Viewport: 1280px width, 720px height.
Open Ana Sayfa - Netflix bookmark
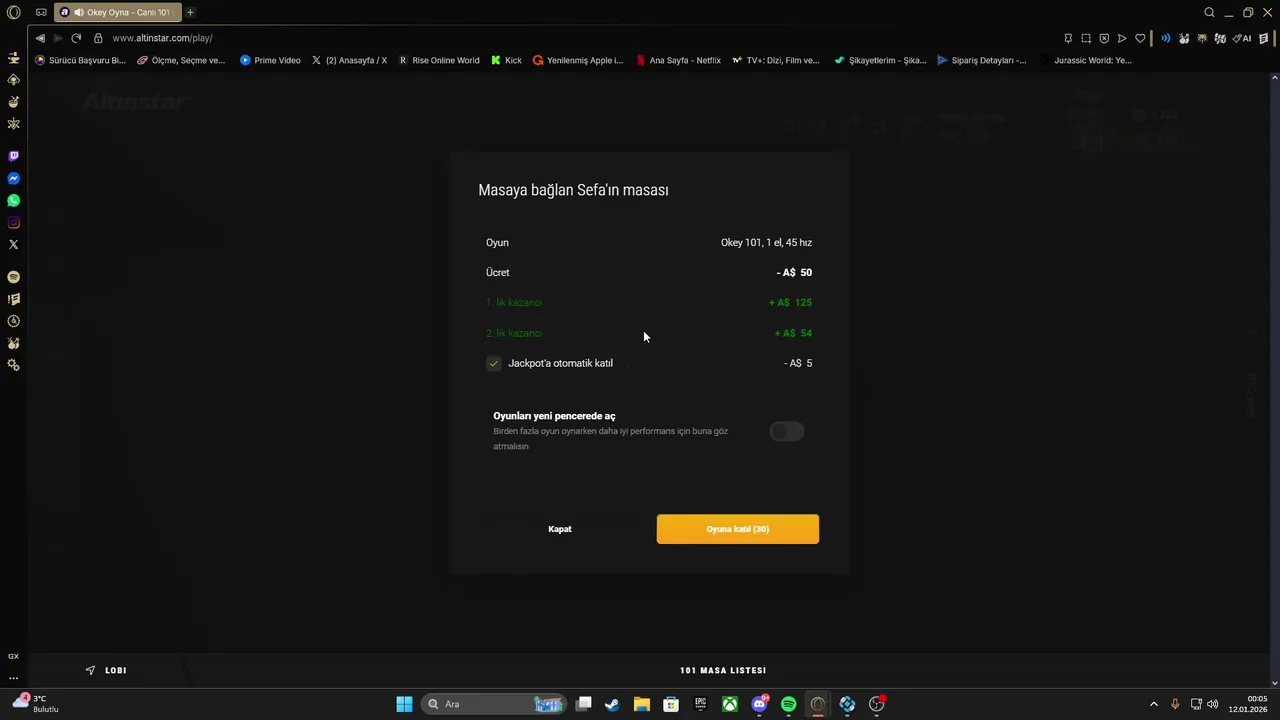tap(678, 60)
